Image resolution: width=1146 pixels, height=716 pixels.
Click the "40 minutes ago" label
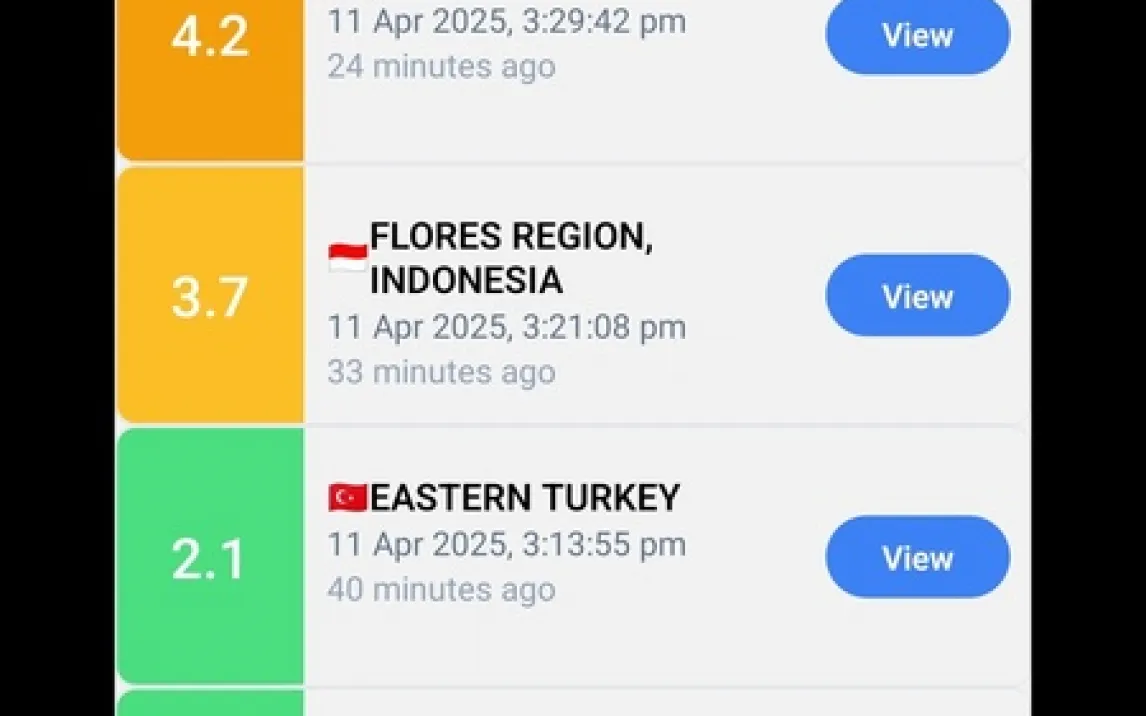pyautogui.click(x=441, y=589)
